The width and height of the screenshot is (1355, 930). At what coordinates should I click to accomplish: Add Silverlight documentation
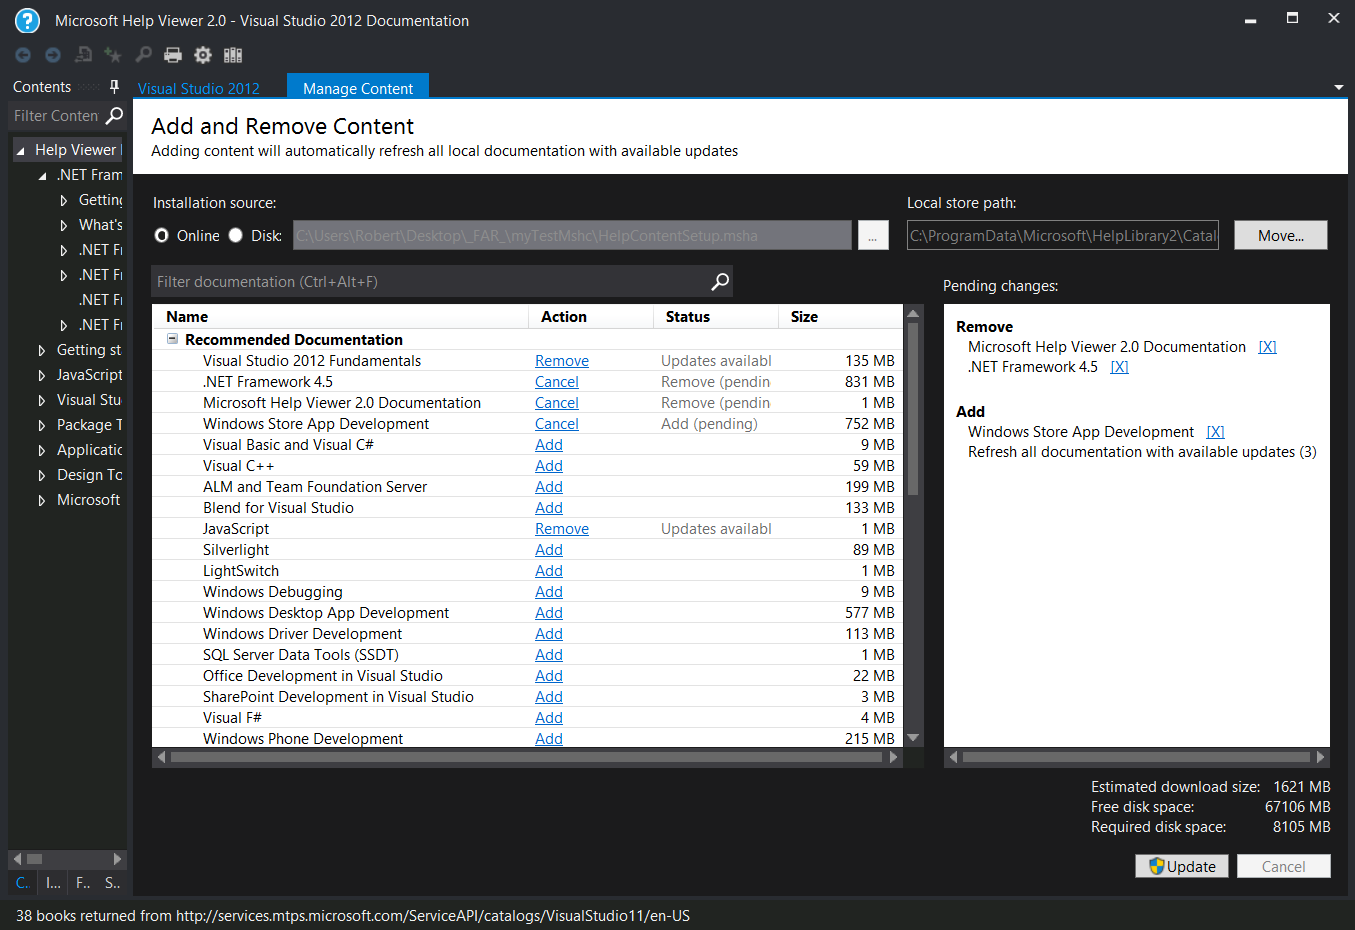tap(549, 550)
